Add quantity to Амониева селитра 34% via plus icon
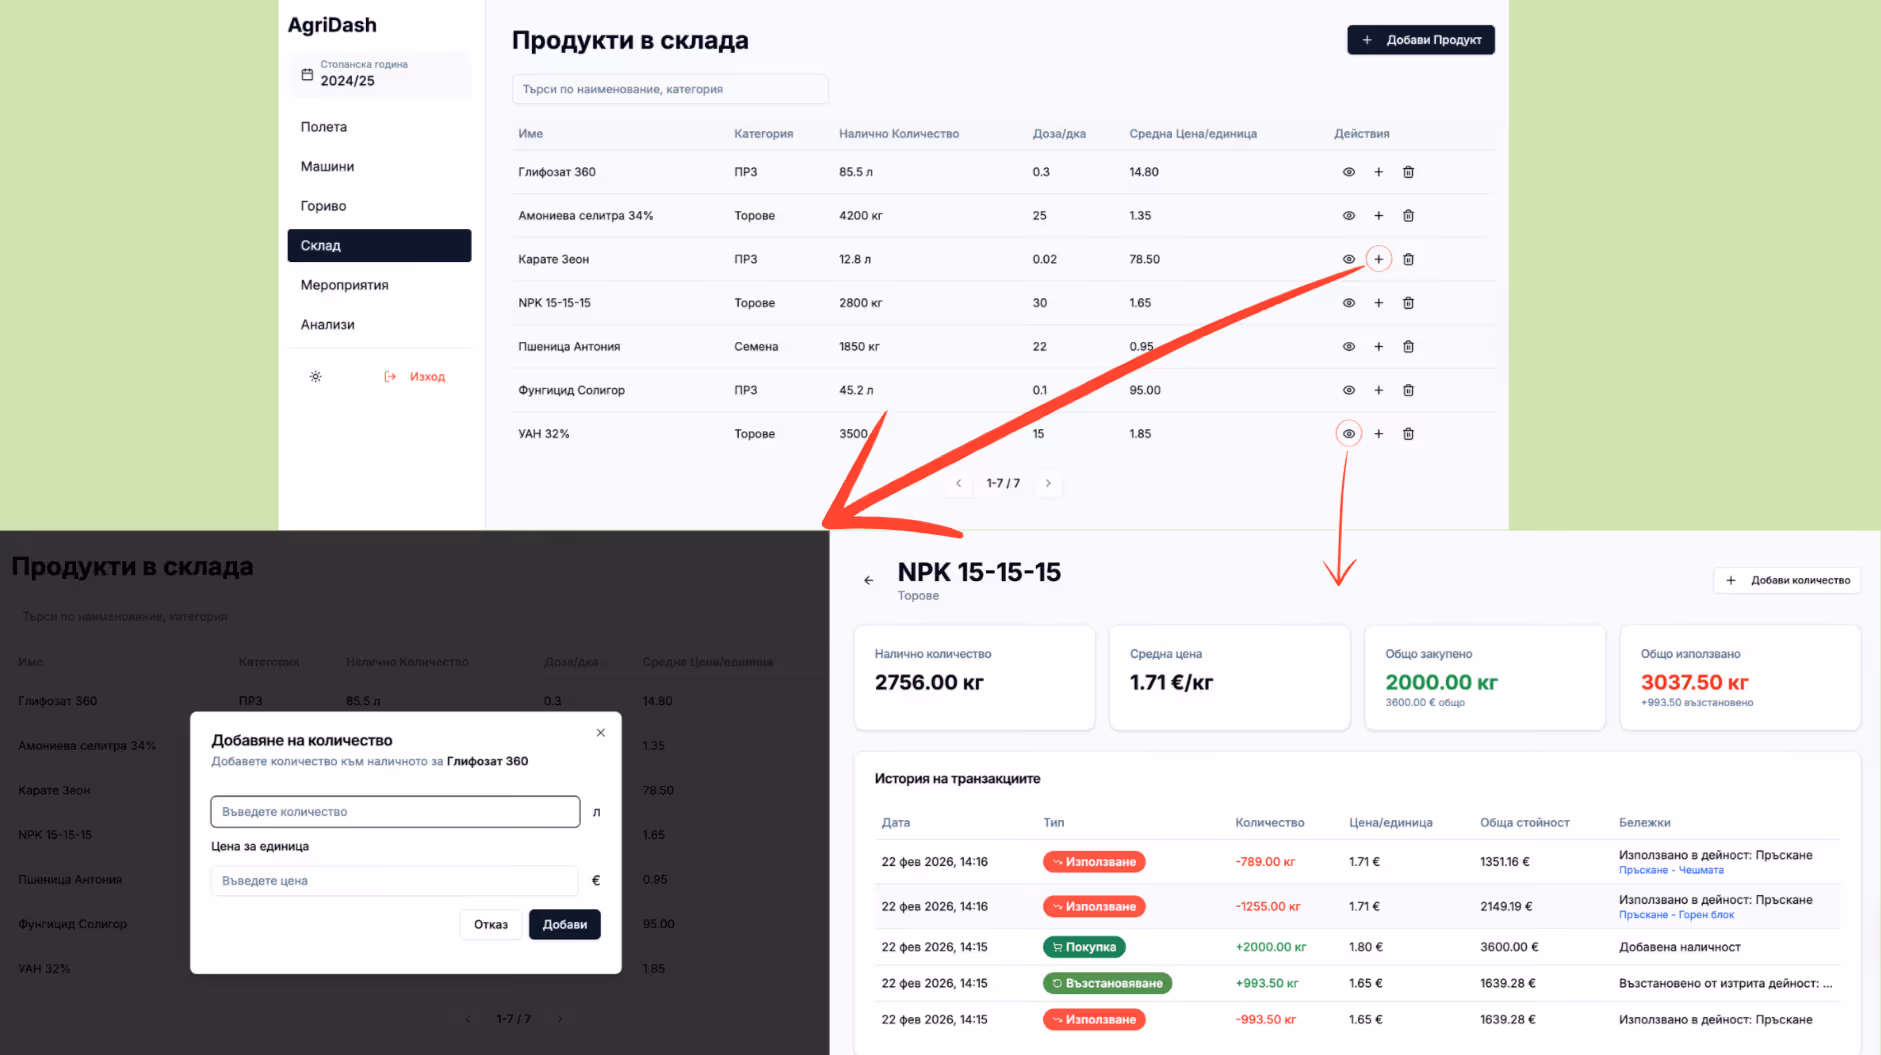Viewport: 1881px width, 1055px height. point(1378,216)
